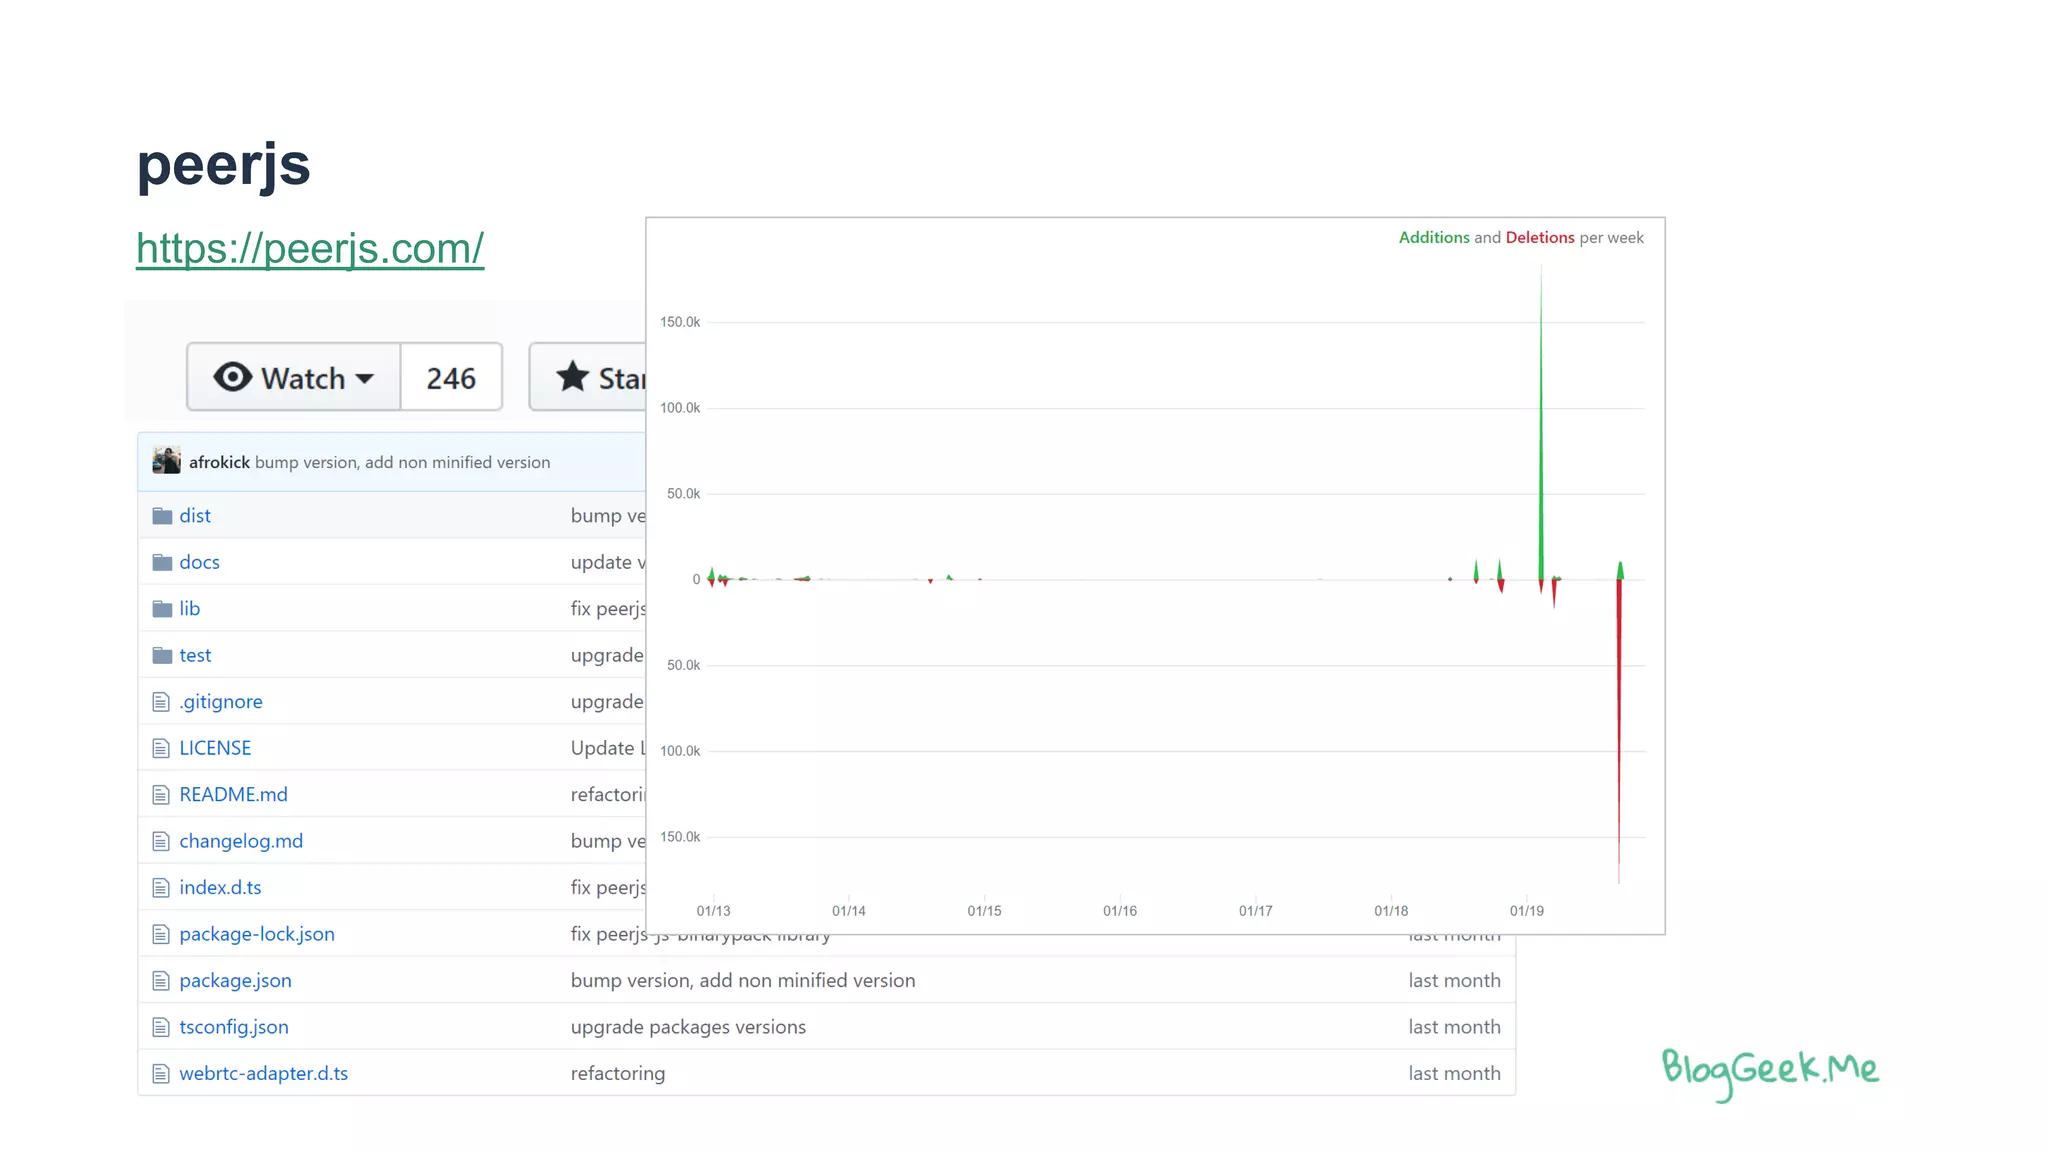Click 'last month' in the webrtc-adapter.d.ts row
Viewport: 2048px width, 1152px height.
coord(1454,1073)
